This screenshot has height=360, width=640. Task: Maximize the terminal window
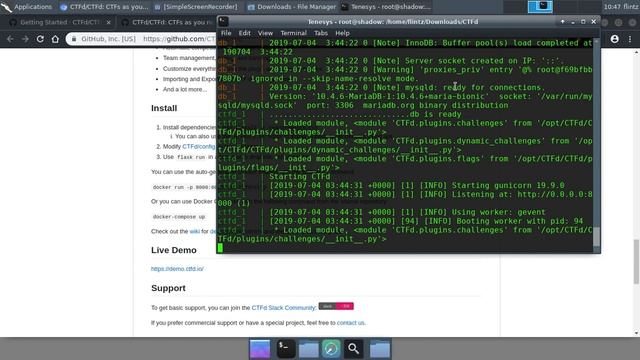pyautogui.click(x=583, y=22)
